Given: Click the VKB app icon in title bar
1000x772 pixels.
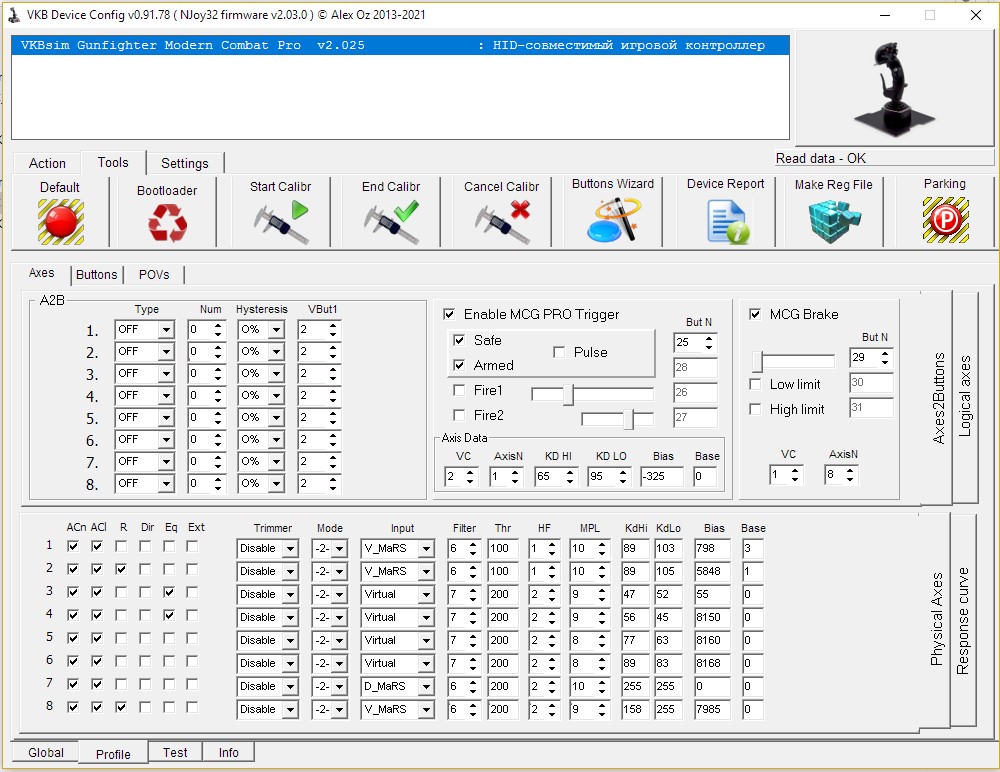Looking at the screenshot, I should click(x=13, y=15).
